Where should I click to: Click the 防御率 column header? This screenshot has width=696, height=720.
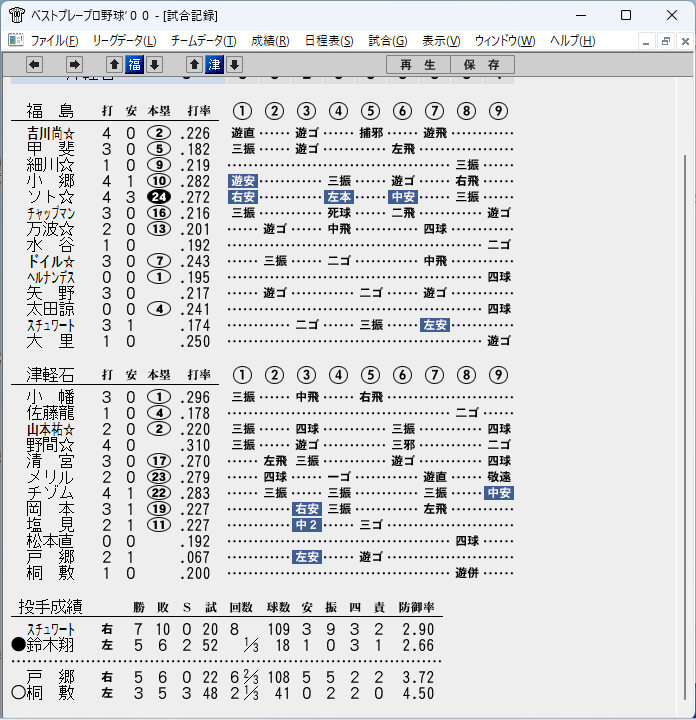(x=416, y=608)
